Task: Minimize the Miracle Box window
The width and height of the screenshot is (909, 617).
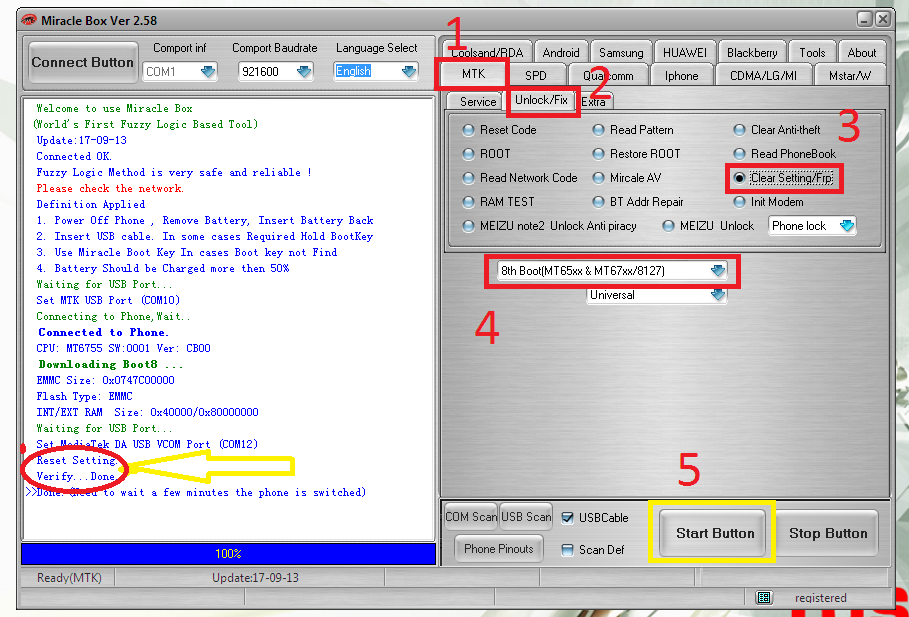Action: 866,19
